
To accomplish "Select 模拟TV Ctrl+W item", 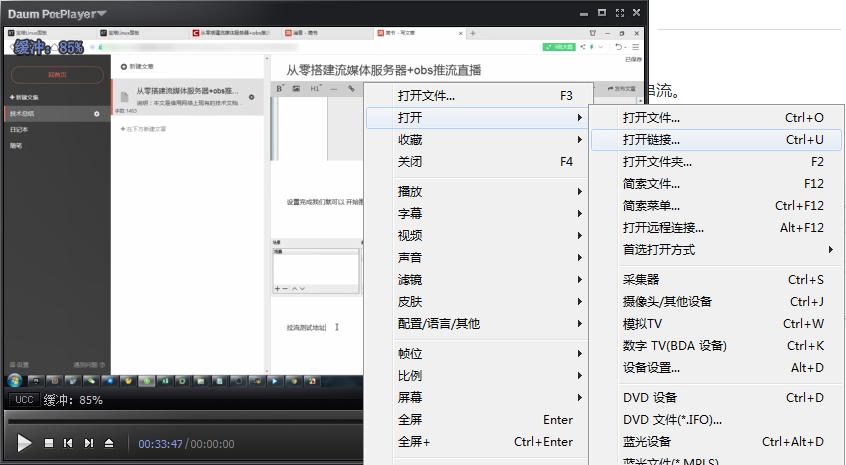I will coord(716,324).
